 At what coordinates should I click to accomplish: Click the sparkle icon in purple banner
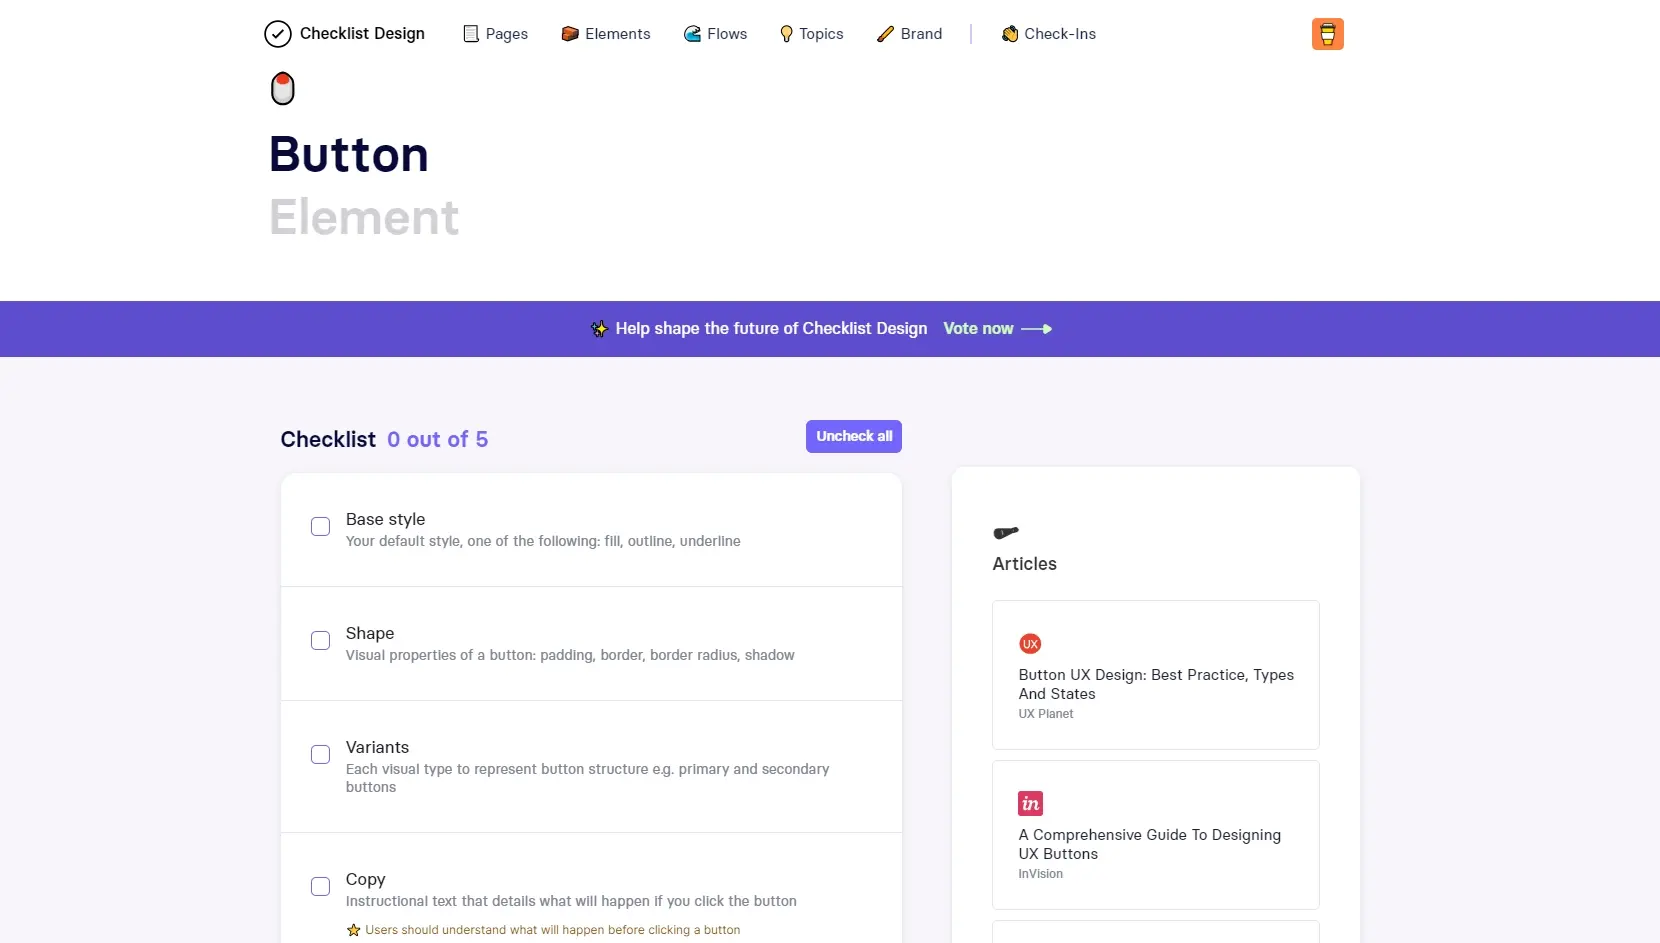[599, 329]
